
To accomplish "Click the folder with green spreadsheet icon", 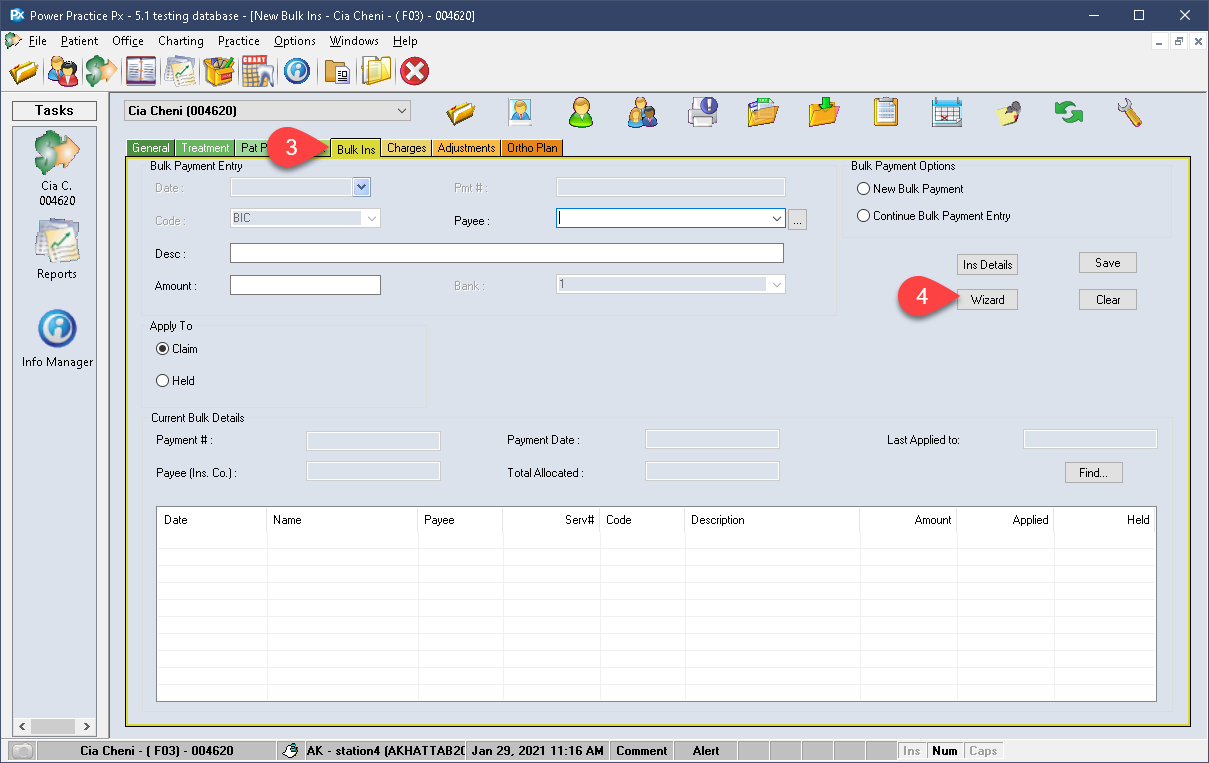I will pyautogui.click(x=763, y=112).
